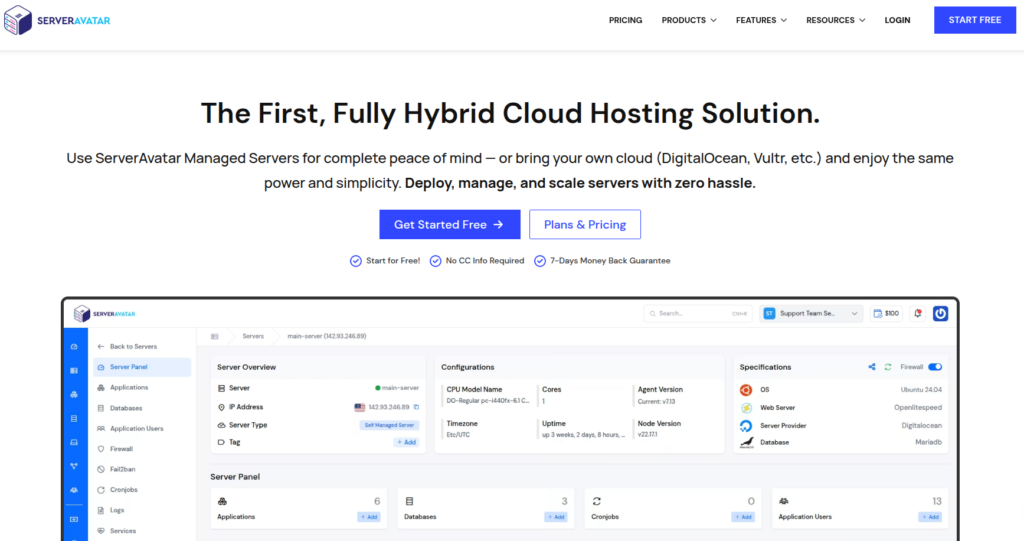Image resolution: width=1024 pixels, height=541 pixels.
Task: Click the green refresh icon in the Specifications header
Action: 888,367
